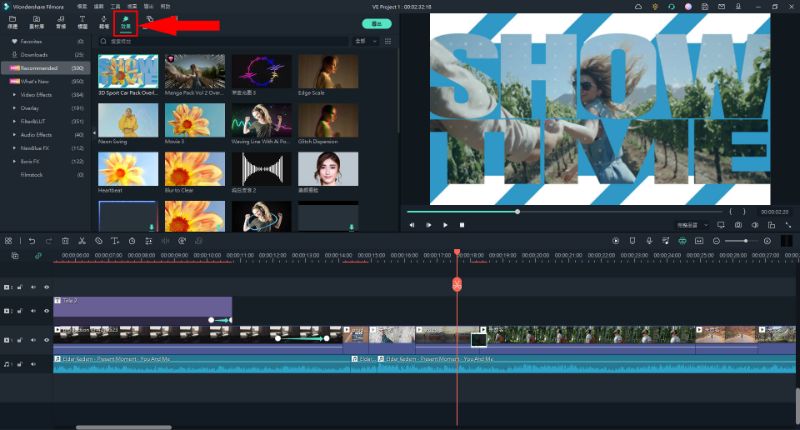Lock the Title 2 track
The width and height of the screenshot is (800, 430).
[19, 311]
